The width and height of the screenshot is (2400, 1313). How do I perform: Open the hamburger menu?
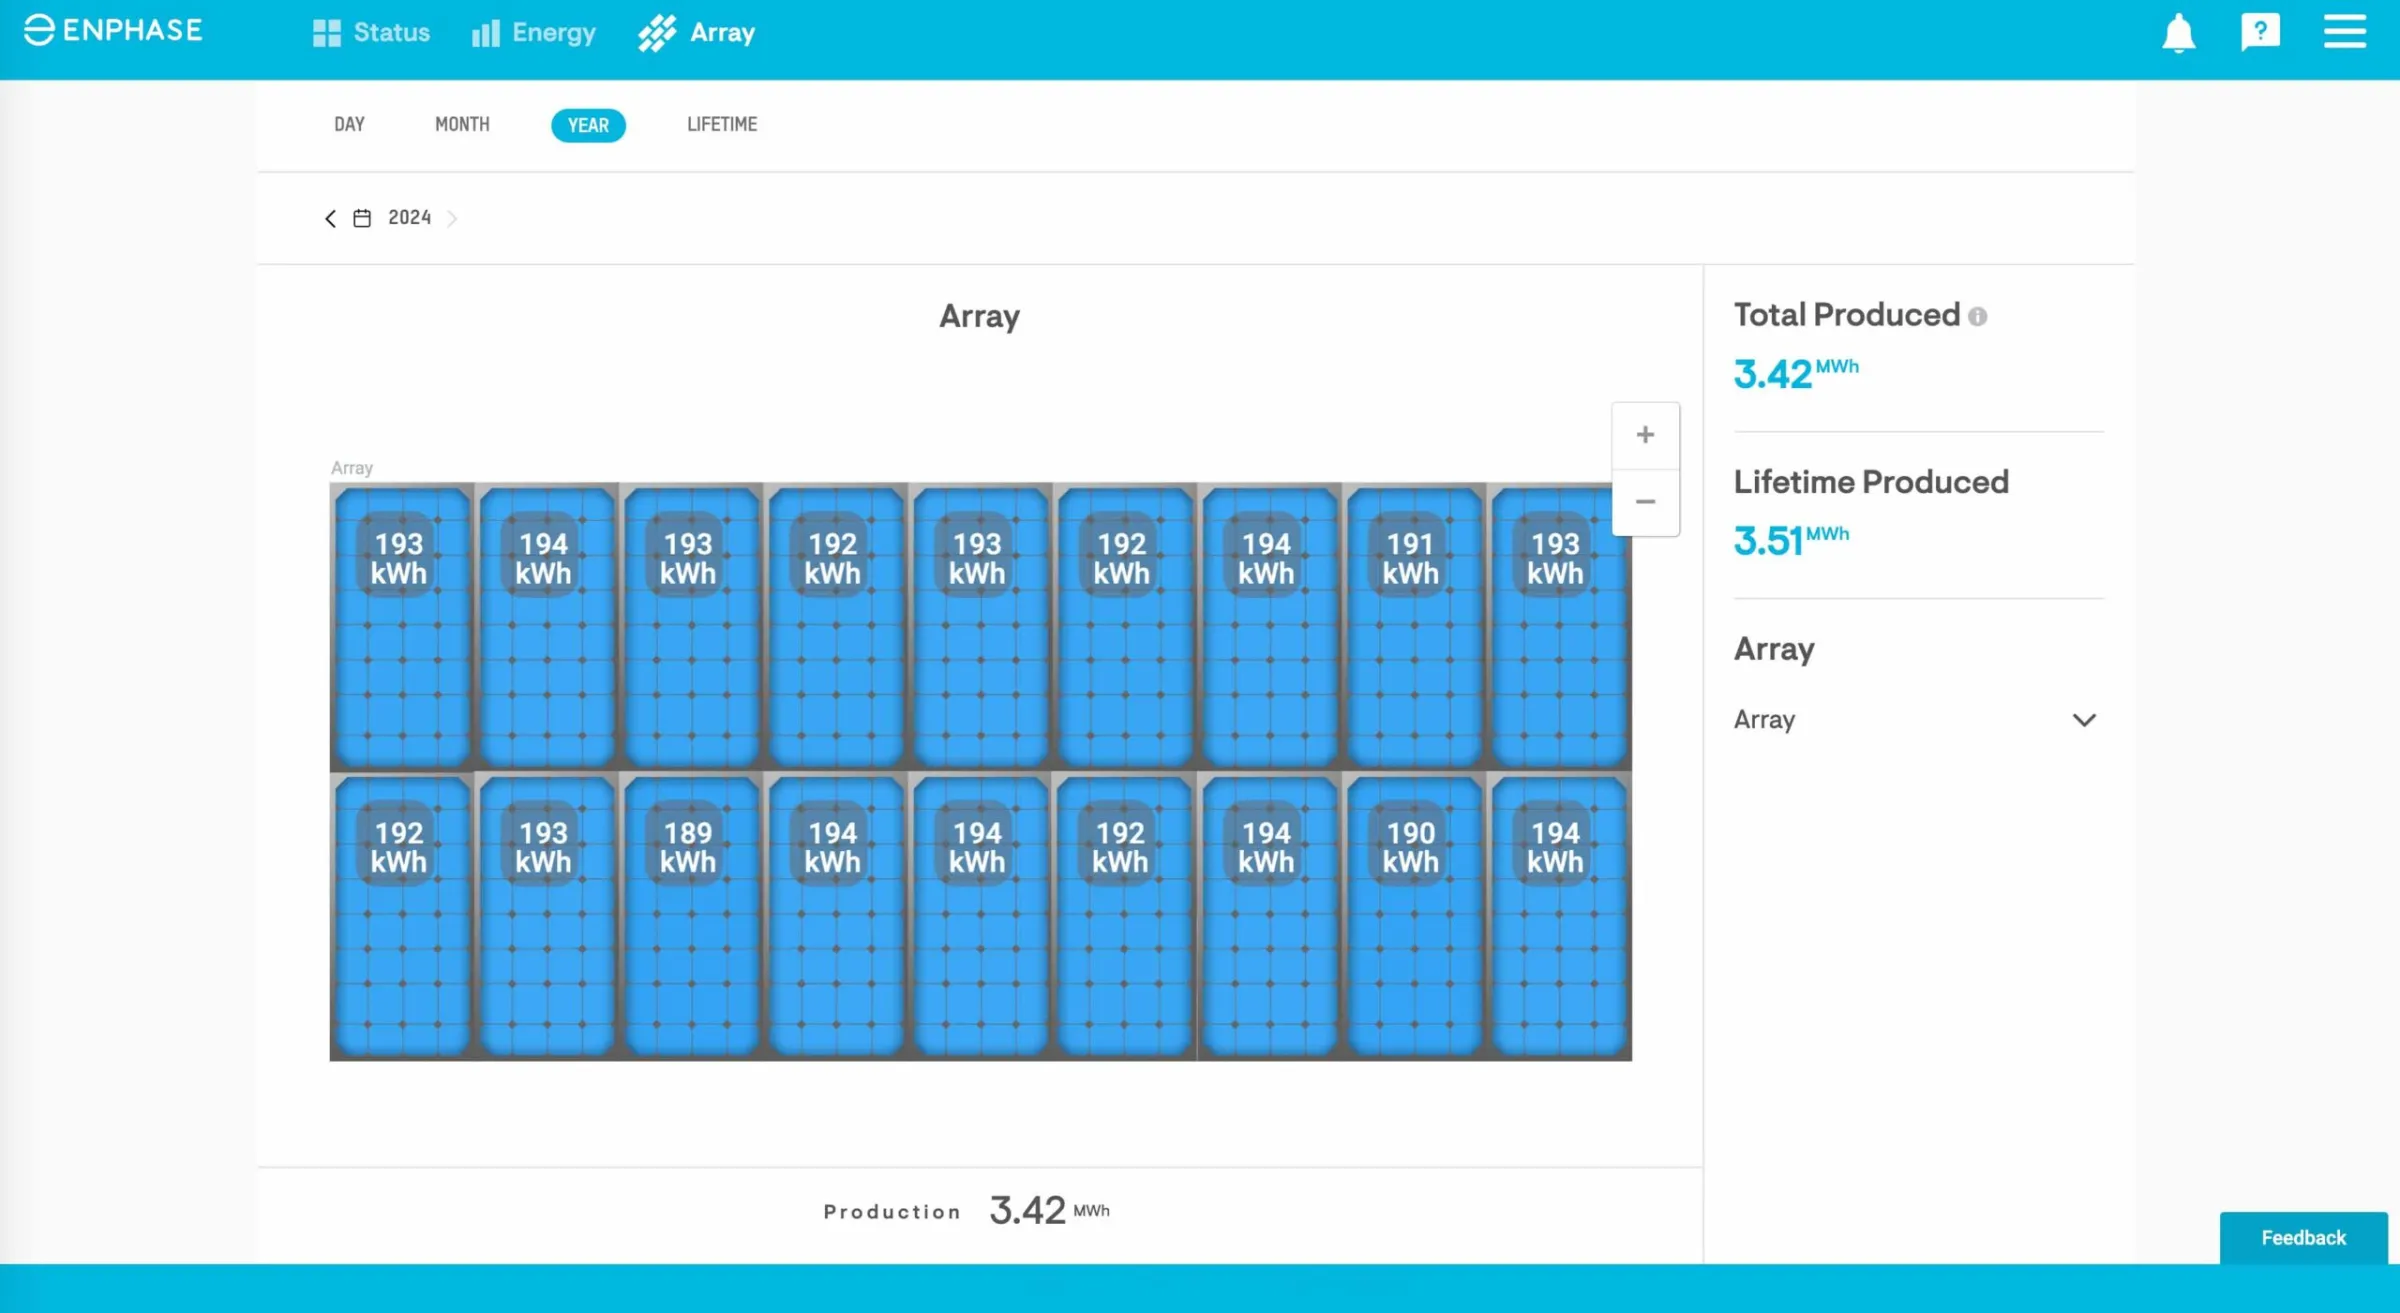pyautogui.click(x=2344, y=31)
